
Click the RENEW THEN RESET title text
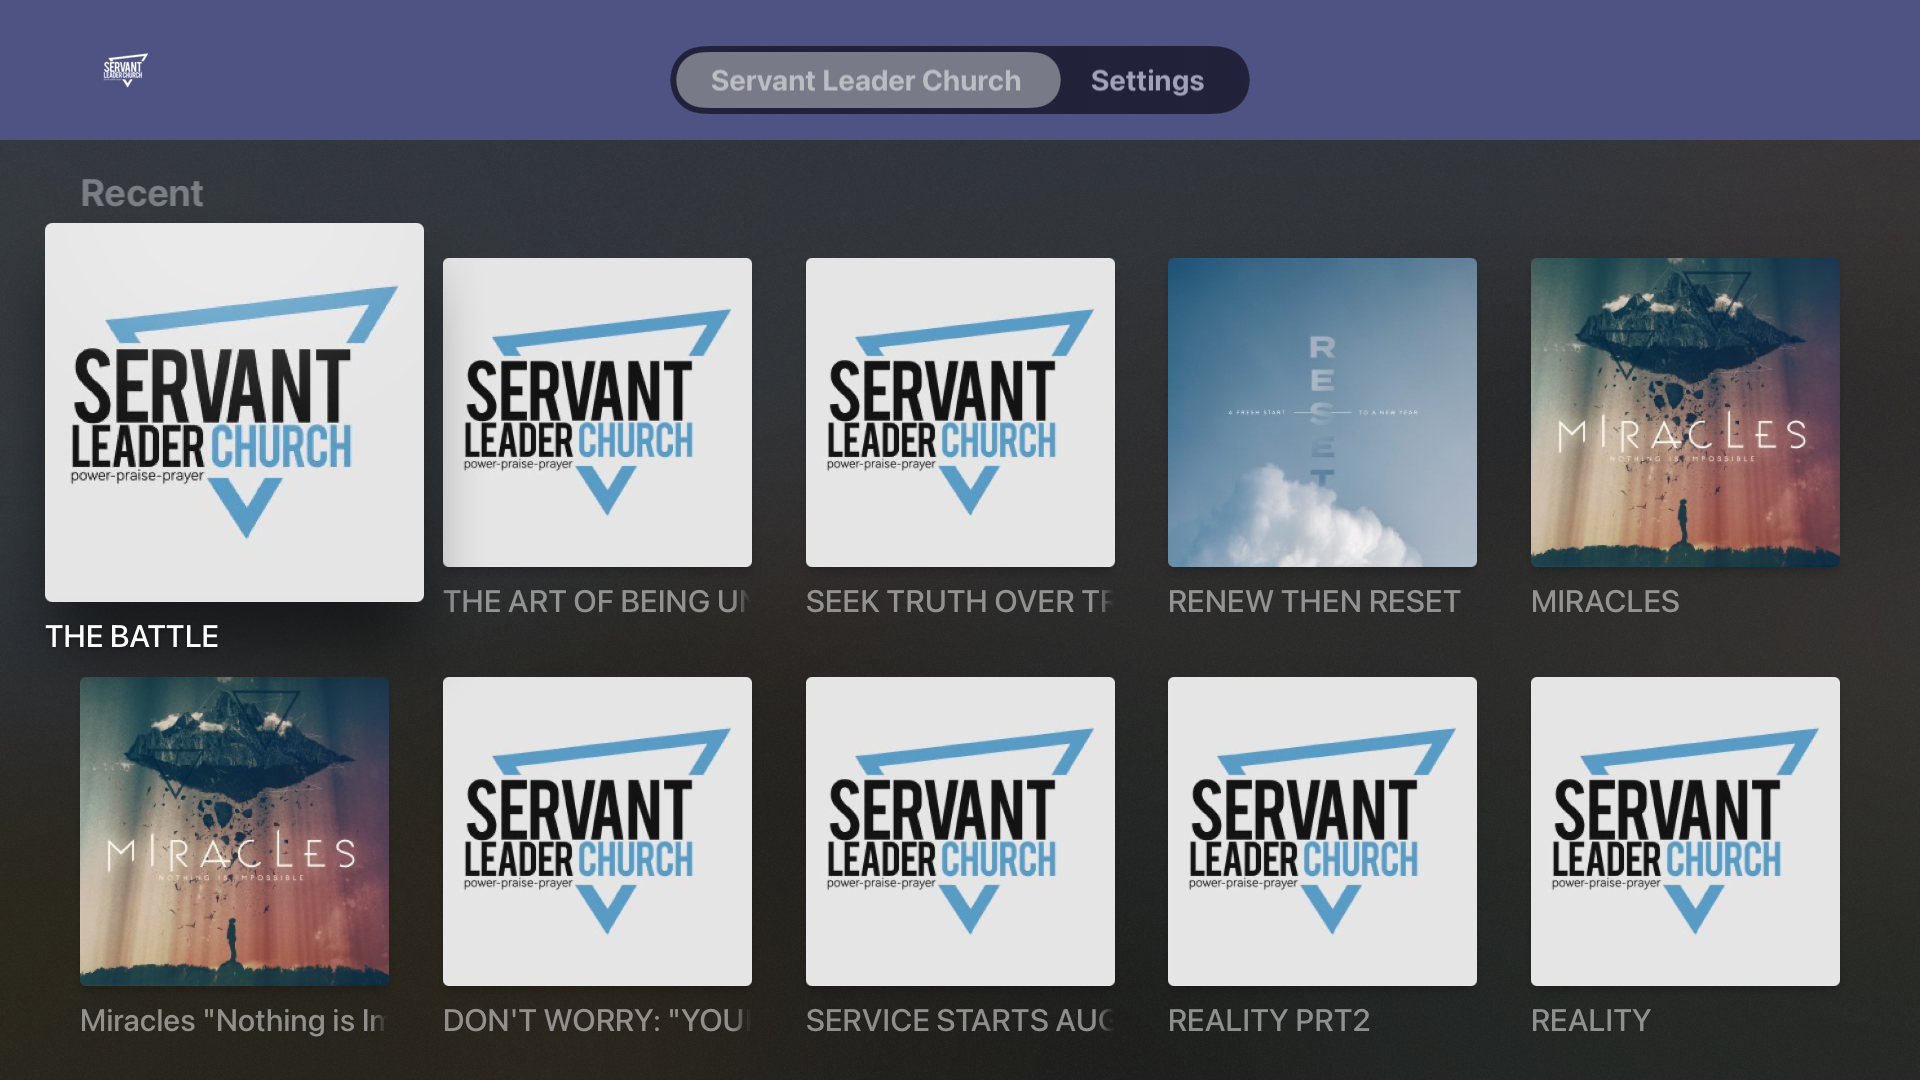(1314, 601)
